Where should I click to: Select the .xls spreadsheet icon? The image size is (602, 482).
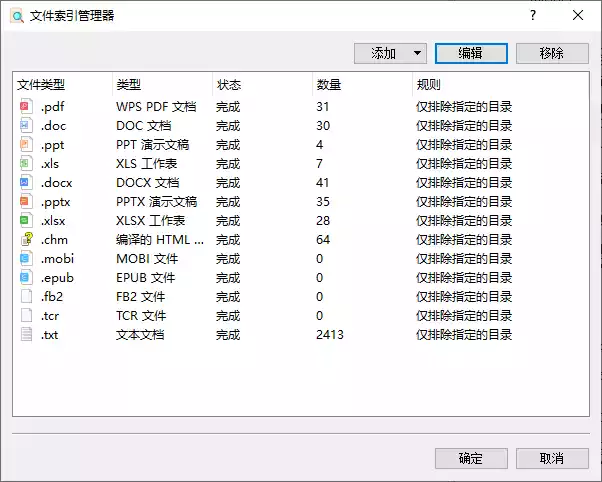pos(27,164)
